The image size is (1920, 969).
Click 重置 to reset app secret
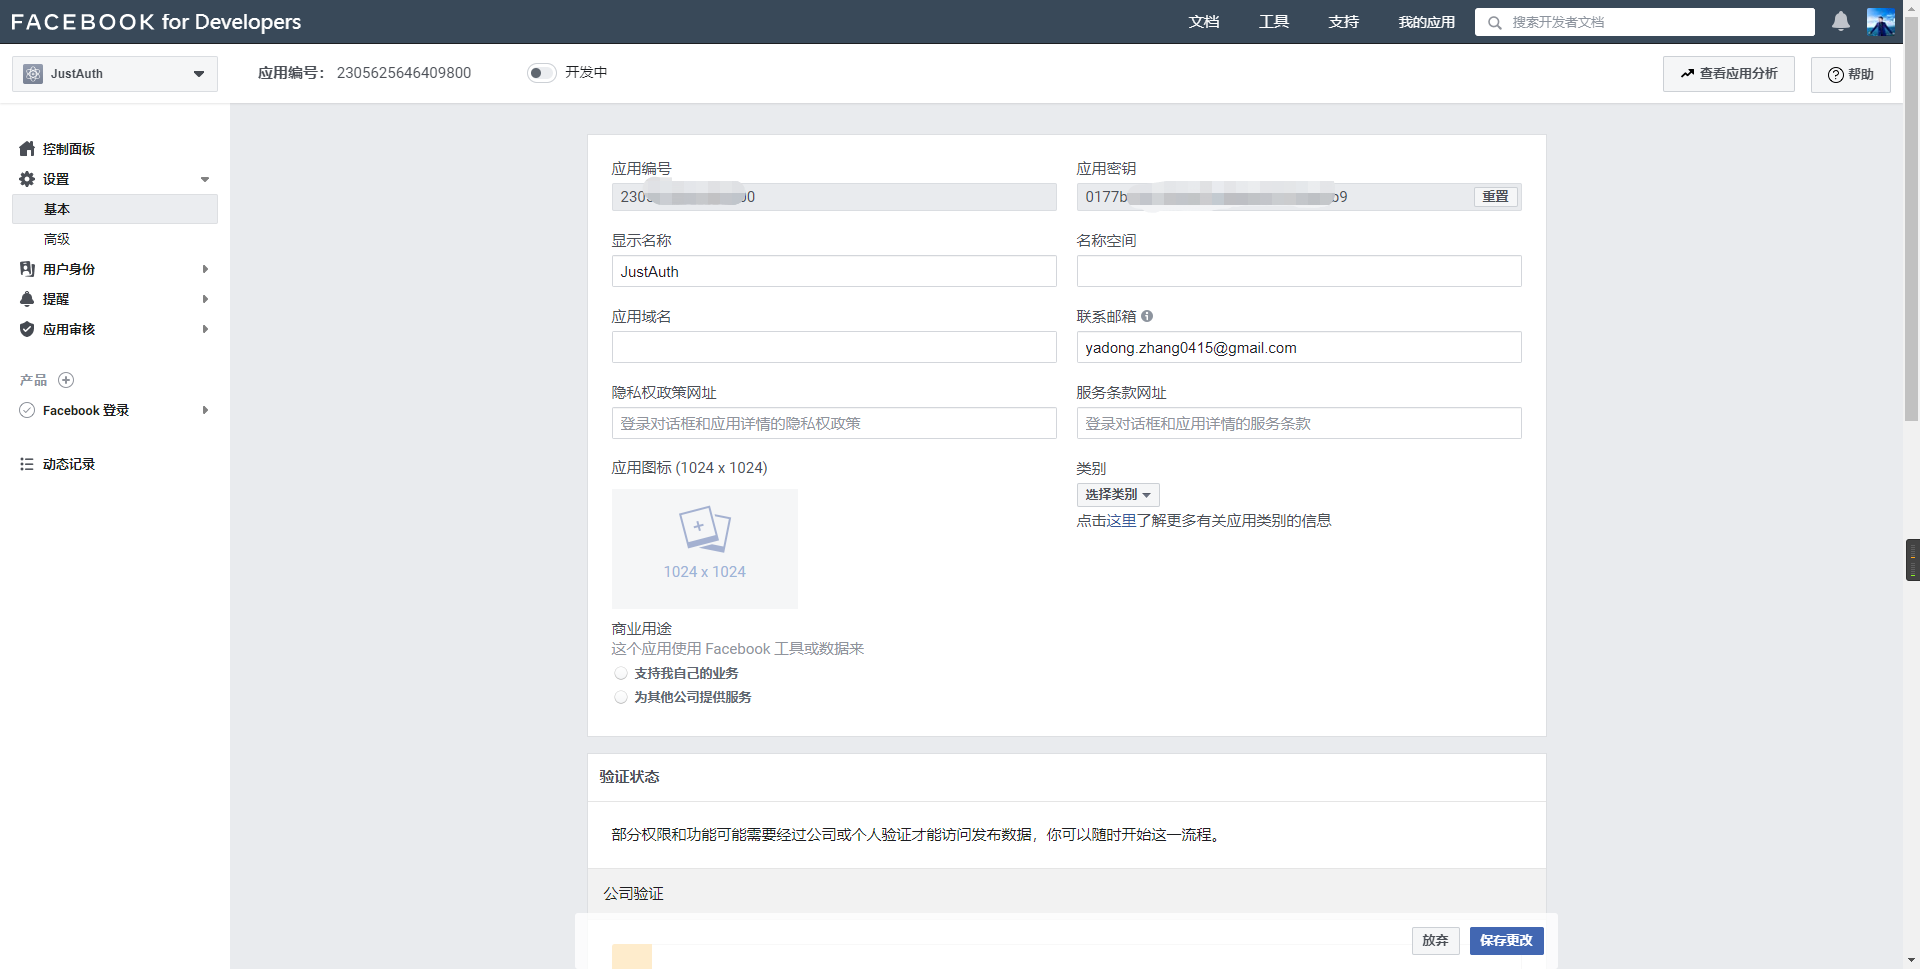coord(1496,197)
